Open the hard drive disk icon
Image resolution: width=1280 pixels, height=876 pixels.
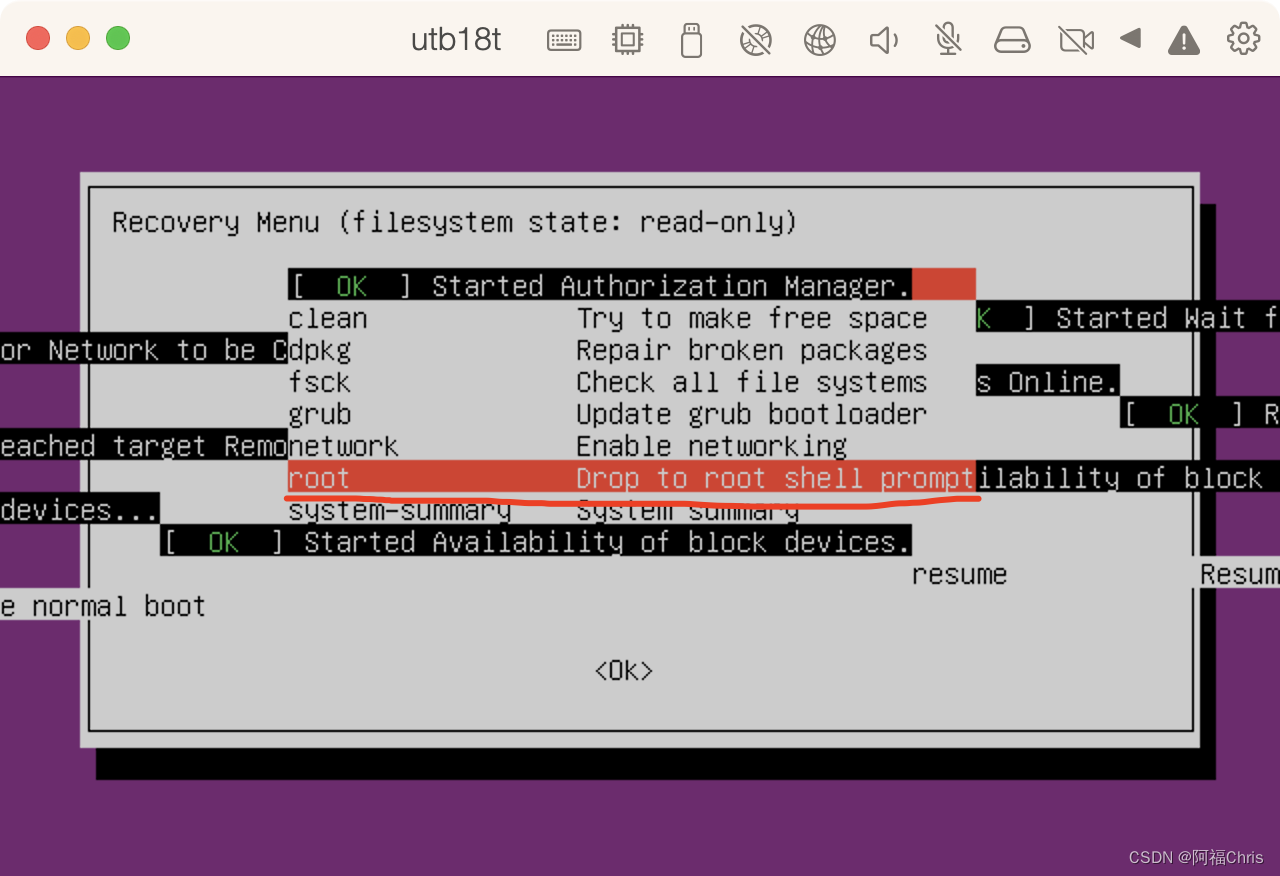tap(1012, 40)
